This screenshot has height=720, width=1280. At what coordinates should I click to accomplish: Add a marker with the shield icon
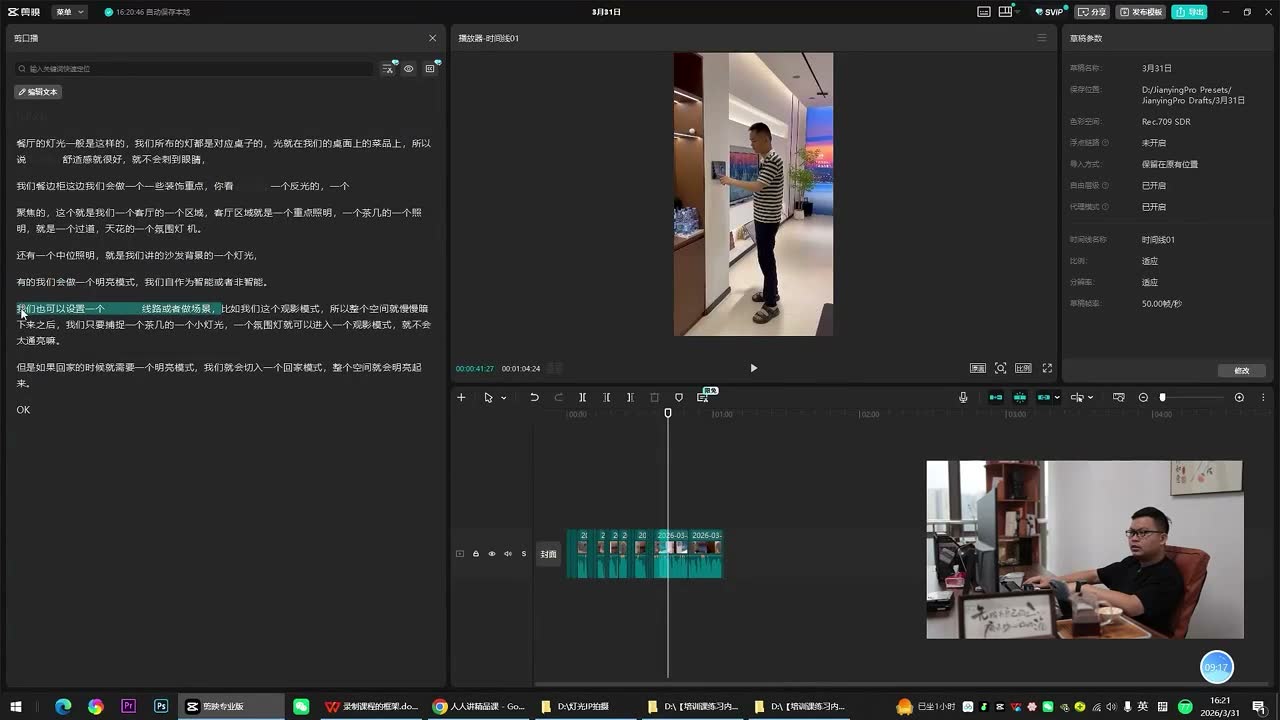[679, 397]
